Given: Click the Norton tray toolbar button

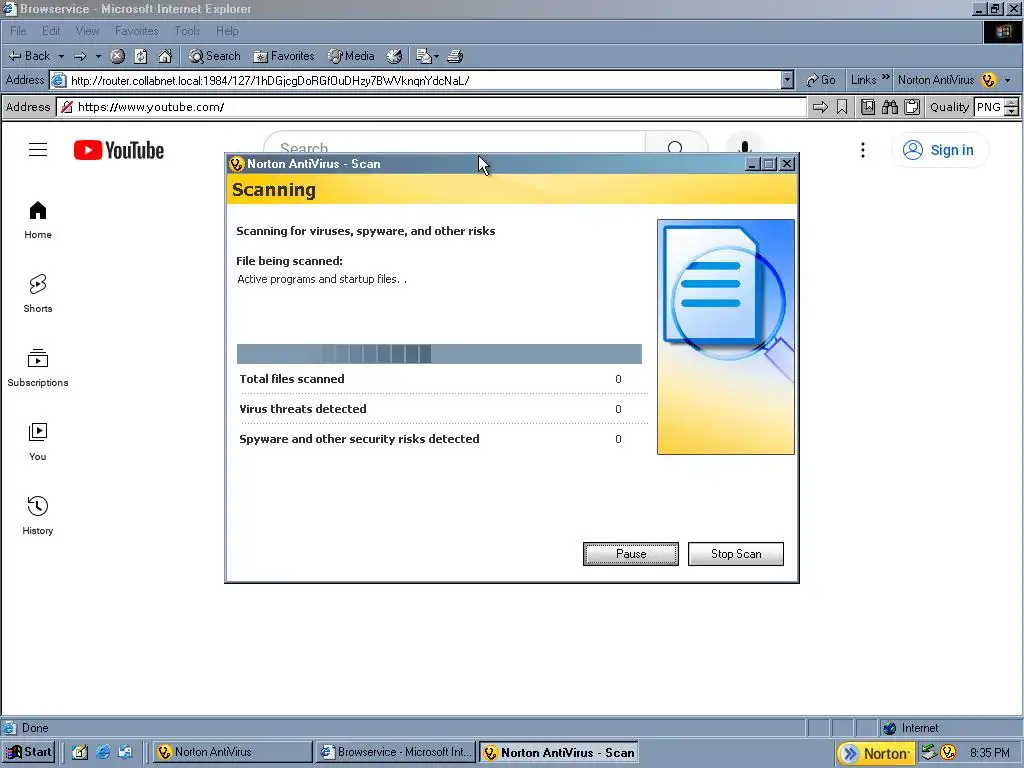Looking at the screenshot, I should coord(876,753).
